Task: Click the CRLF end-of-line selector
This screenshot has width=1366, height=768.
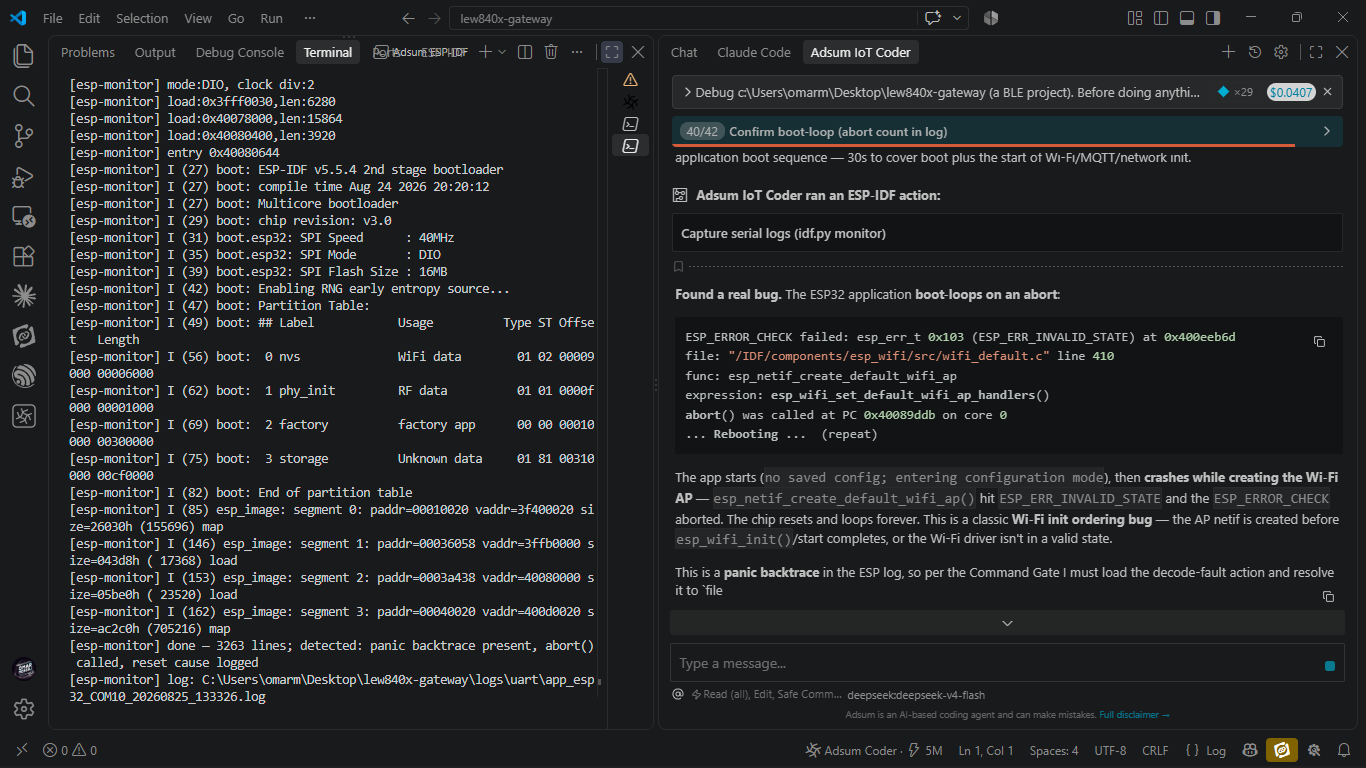Action: (1155, 750)
